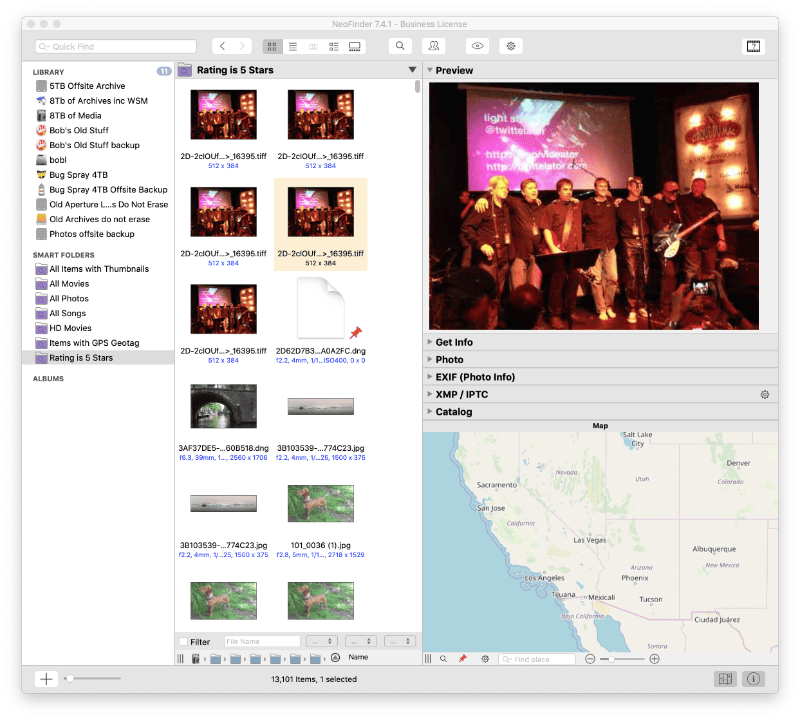Open the gear settings toolbar icon

point(511,46)
